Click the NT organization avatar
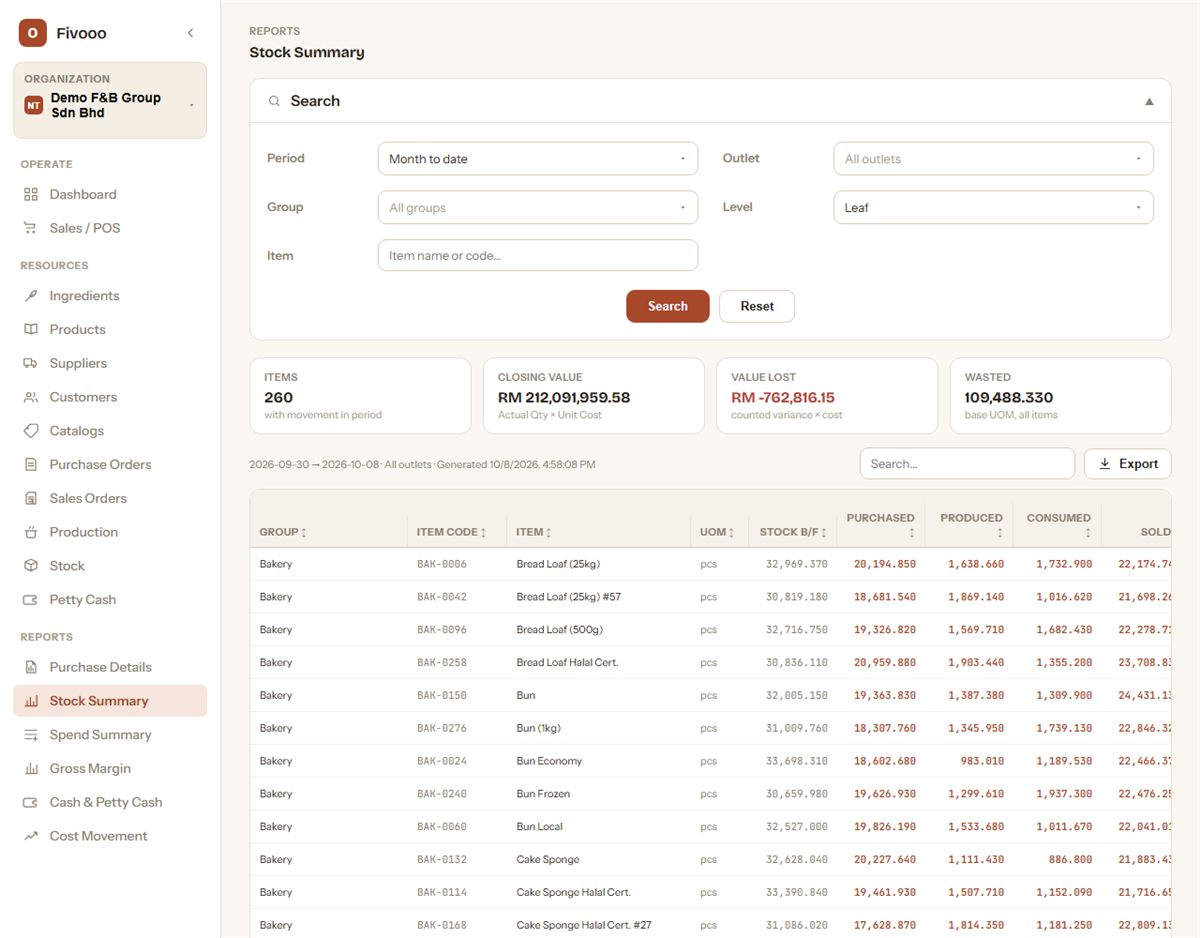This screenshot has width=1200, height=938. (x=34, y=105)
